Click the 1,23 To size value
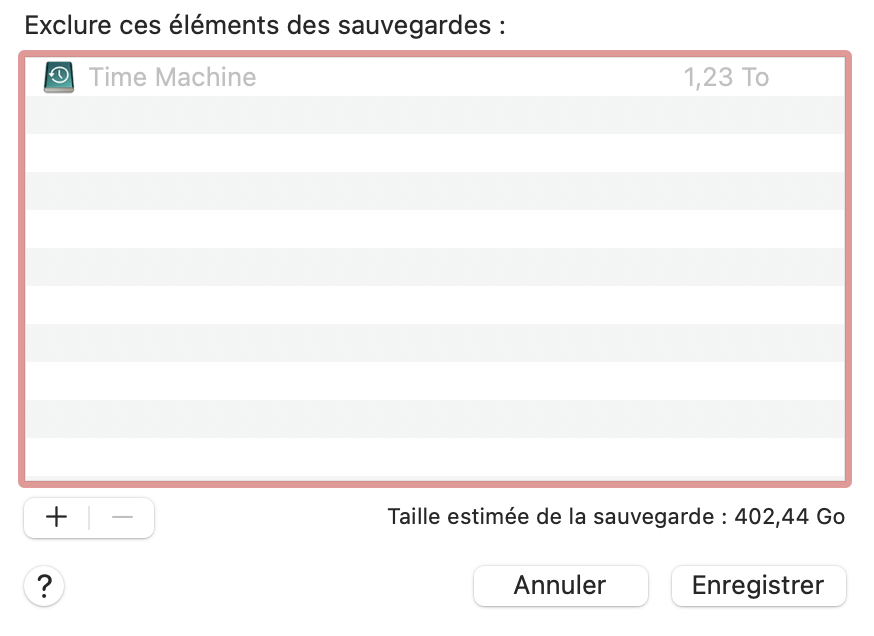874x636 pixels. tap(726, 77)
